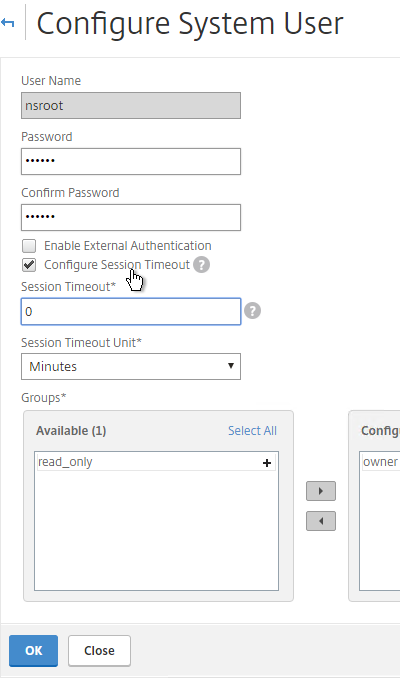Viewport: 400px width, 678px height.
Task: Click the Close button
Action: point(99,651)
